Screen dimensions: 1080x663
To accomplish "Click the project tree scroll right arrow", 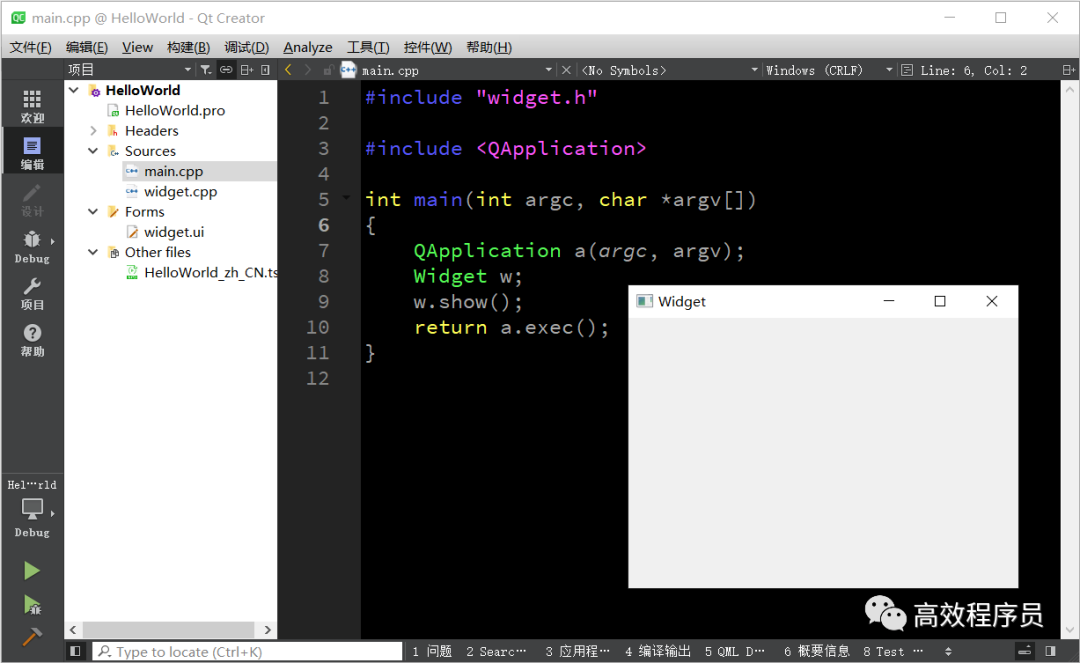I will (268, 630).
